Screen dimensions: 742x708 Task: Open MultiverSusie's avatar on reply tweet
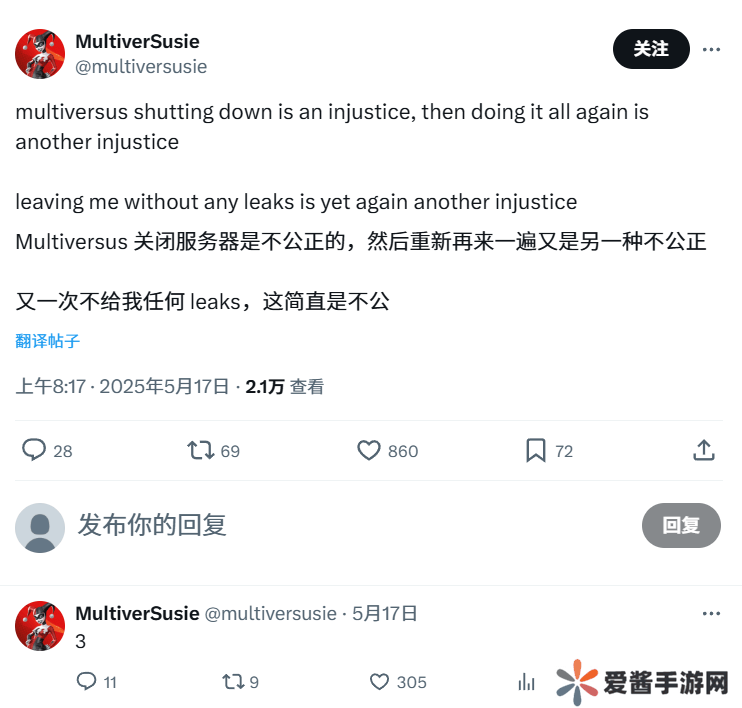coord(40,626)
